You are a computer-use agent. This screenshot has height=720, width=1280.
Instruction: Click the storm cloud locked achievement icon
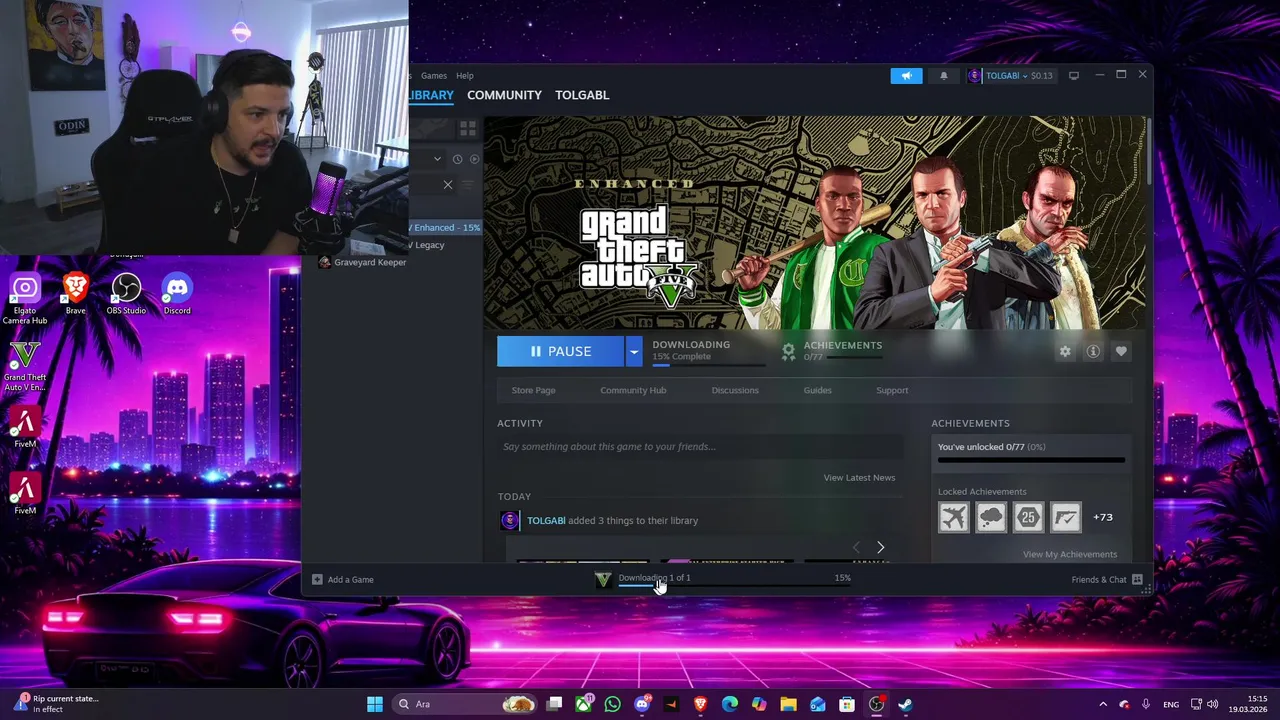click(x=991, y=517)
